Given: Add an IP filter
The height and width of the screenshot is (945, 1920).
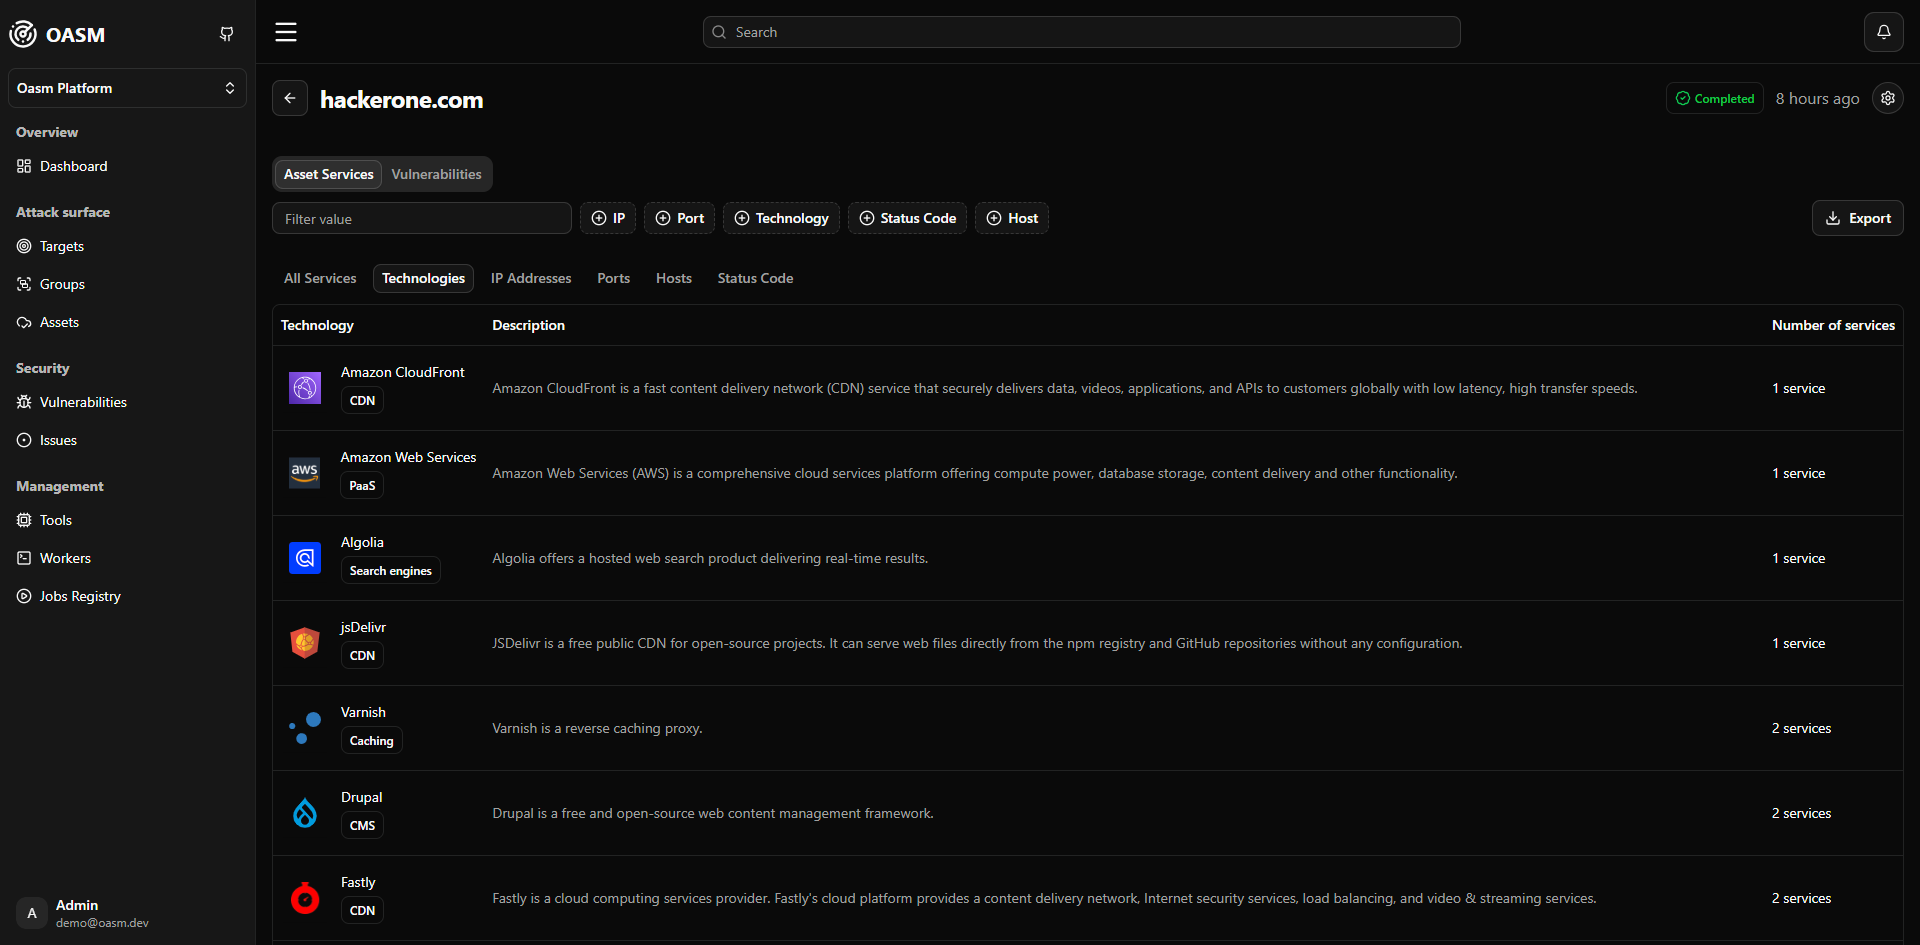Looking at the screenshot, I should click(608, 218).
